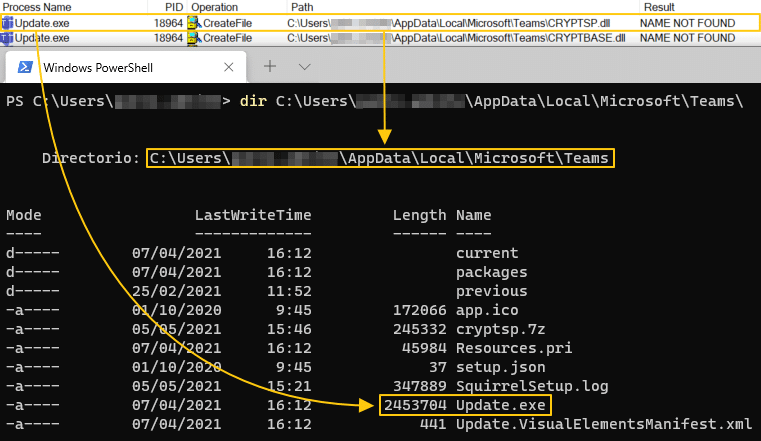Click the 45984 length value
The width and height of the screenshot is (761, 441).
(x=424, y=348)
